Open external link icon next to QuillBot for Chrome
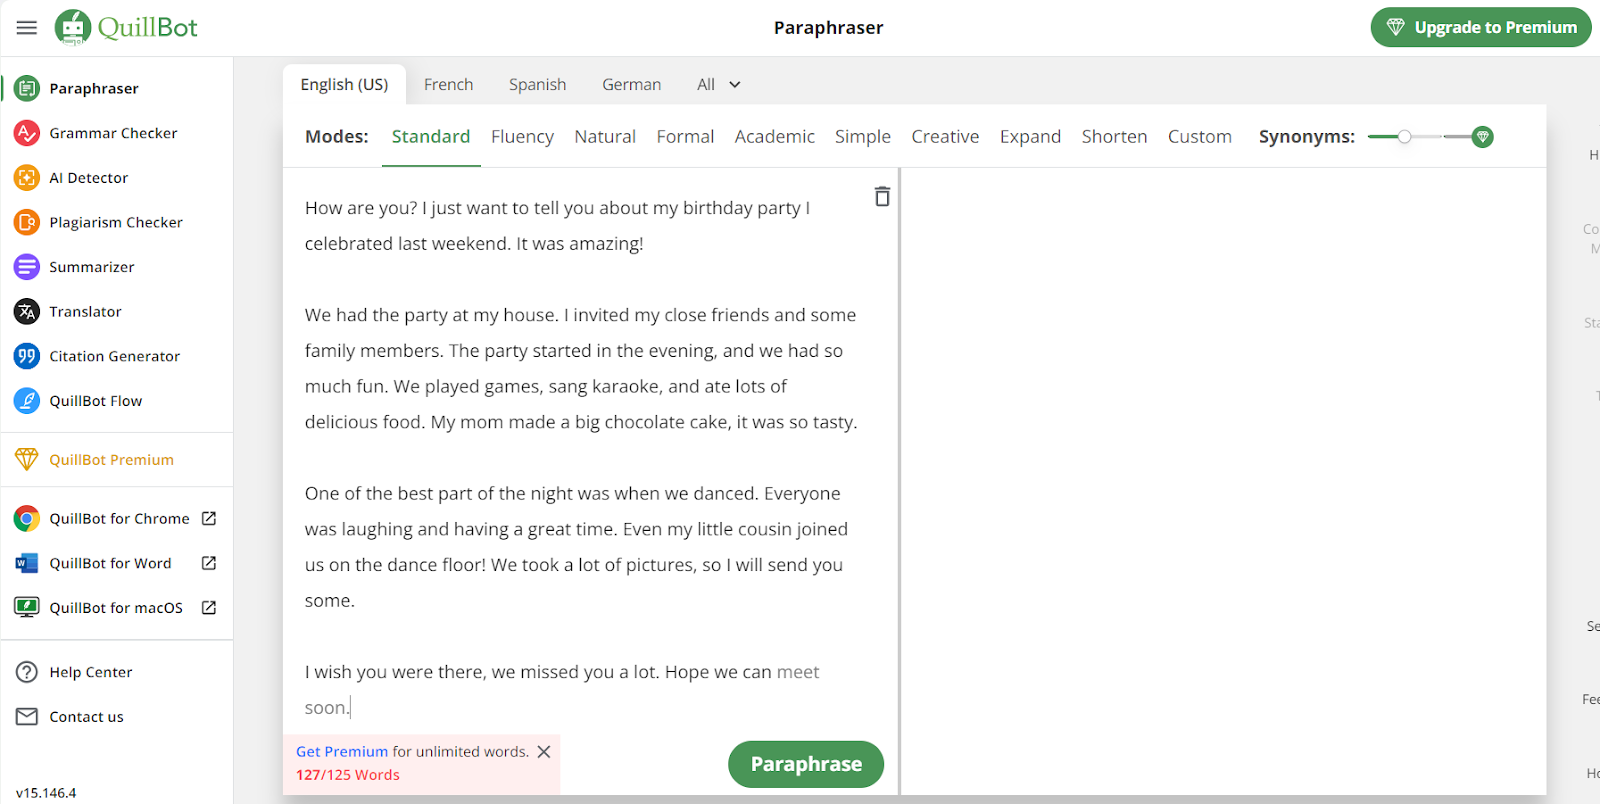 coord(209,519)
